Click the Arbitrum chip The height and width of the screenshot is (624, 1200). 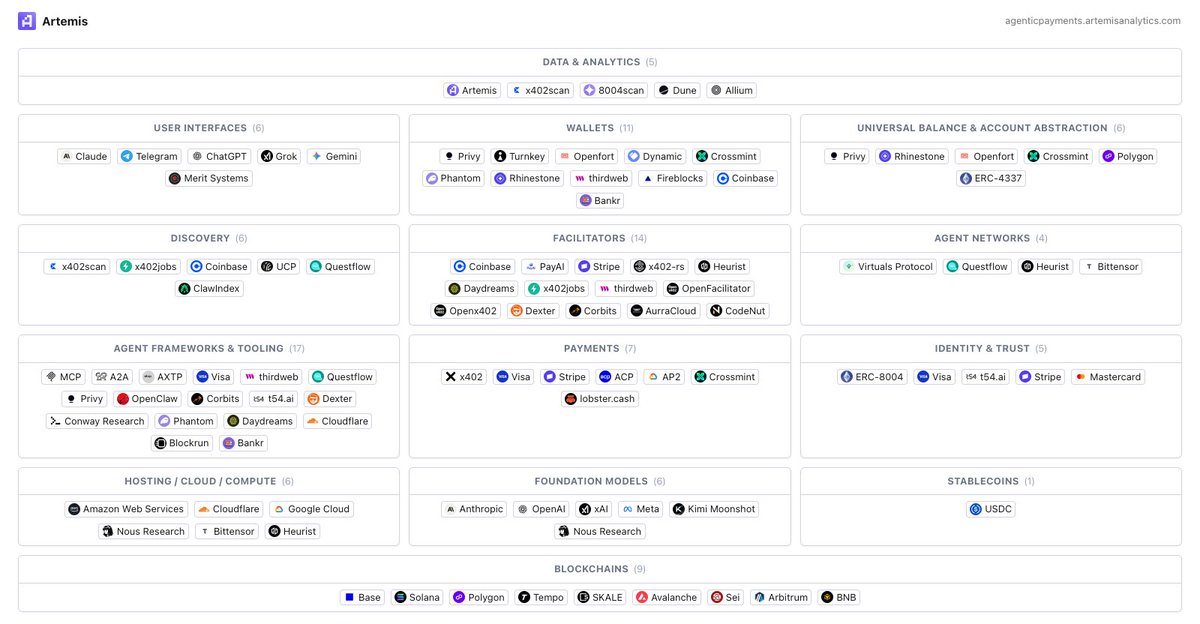[781, 596]
